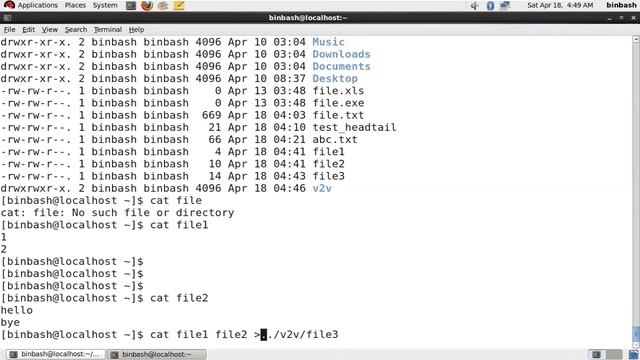The height and width of the screenshot is (360, 640).
Task: Open the Help menu
Action: pyautogui.click(x=136, y=29)
